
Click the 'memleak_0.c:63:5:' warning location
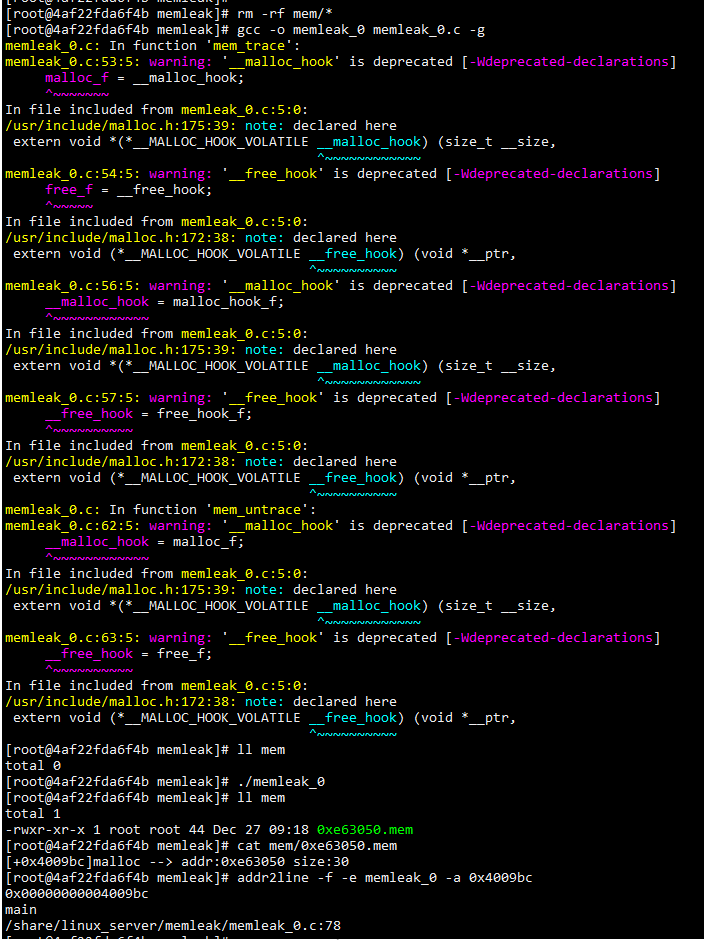tap(73, 638)
